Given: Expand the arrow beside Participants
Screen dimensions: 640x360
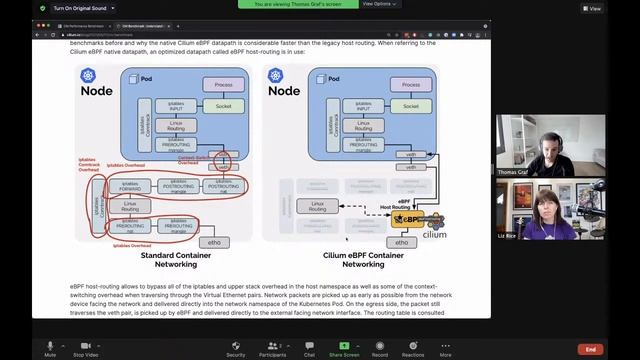Looking at the screenshot, I should pyautogui.click(x=289, y=346).
